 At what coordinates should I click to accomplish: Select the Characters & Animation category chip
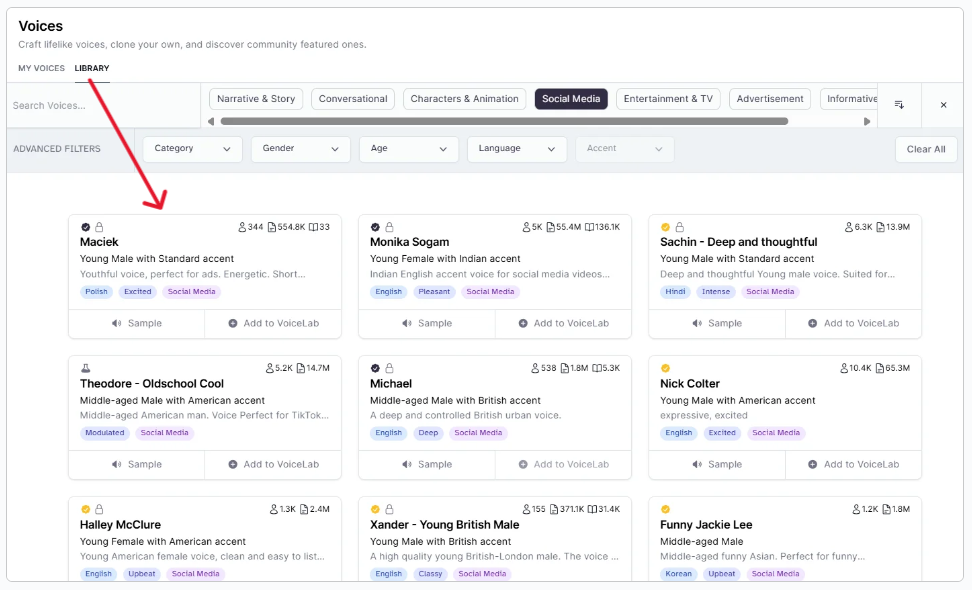pyautogui.click(x=464, y=99)
